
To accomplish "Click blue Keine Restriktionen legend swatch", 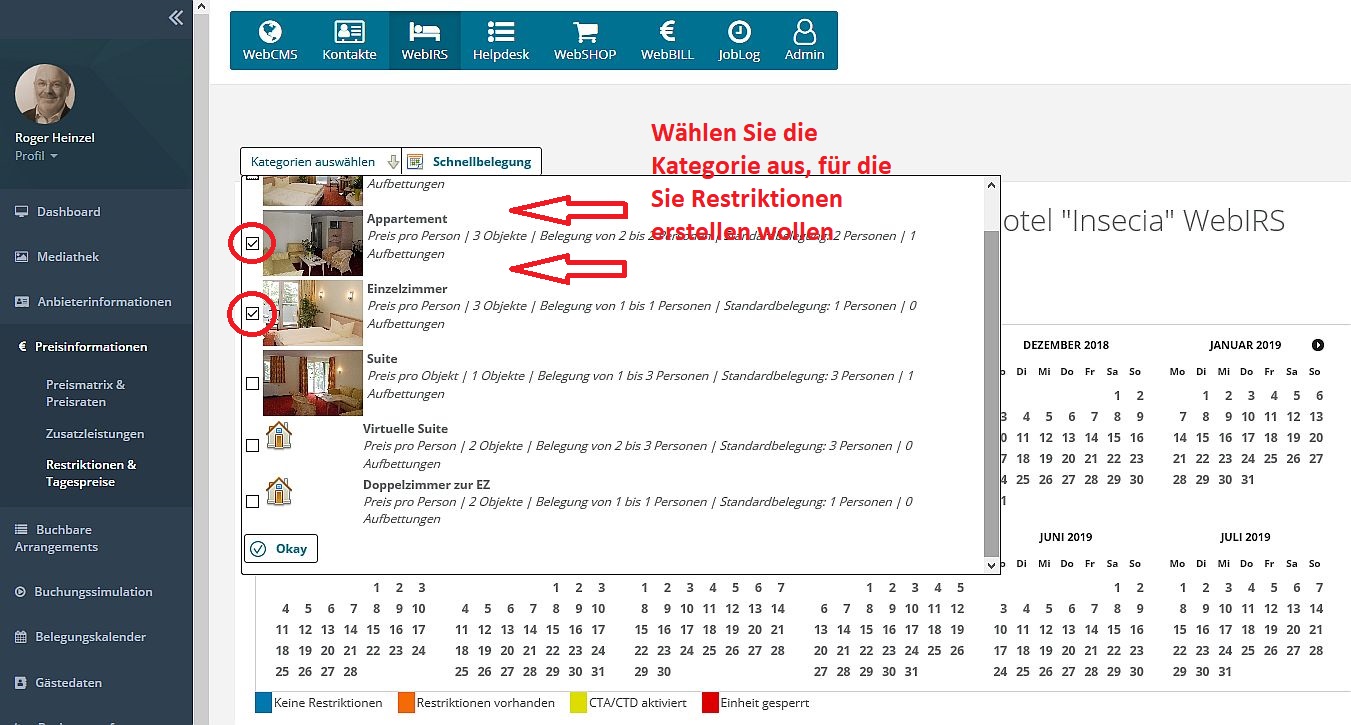I will pos(263,702).
